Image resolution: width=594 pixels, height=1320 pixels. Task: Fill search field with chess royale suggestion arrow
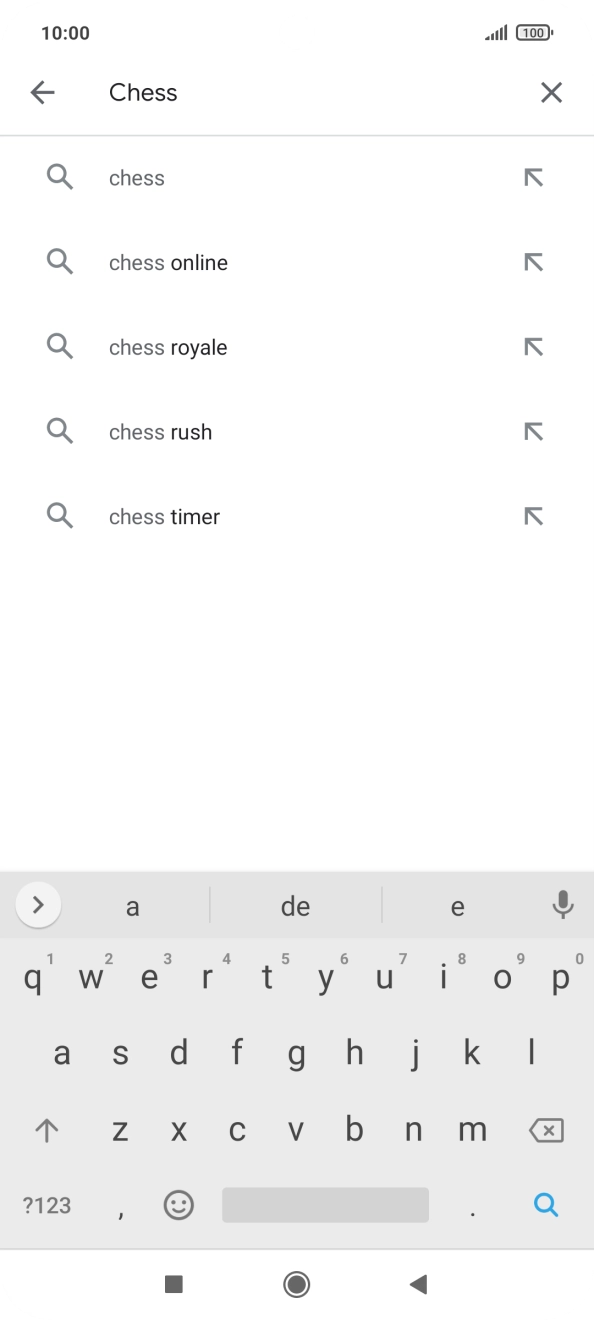pyautogui.click(x=534, y=346)
